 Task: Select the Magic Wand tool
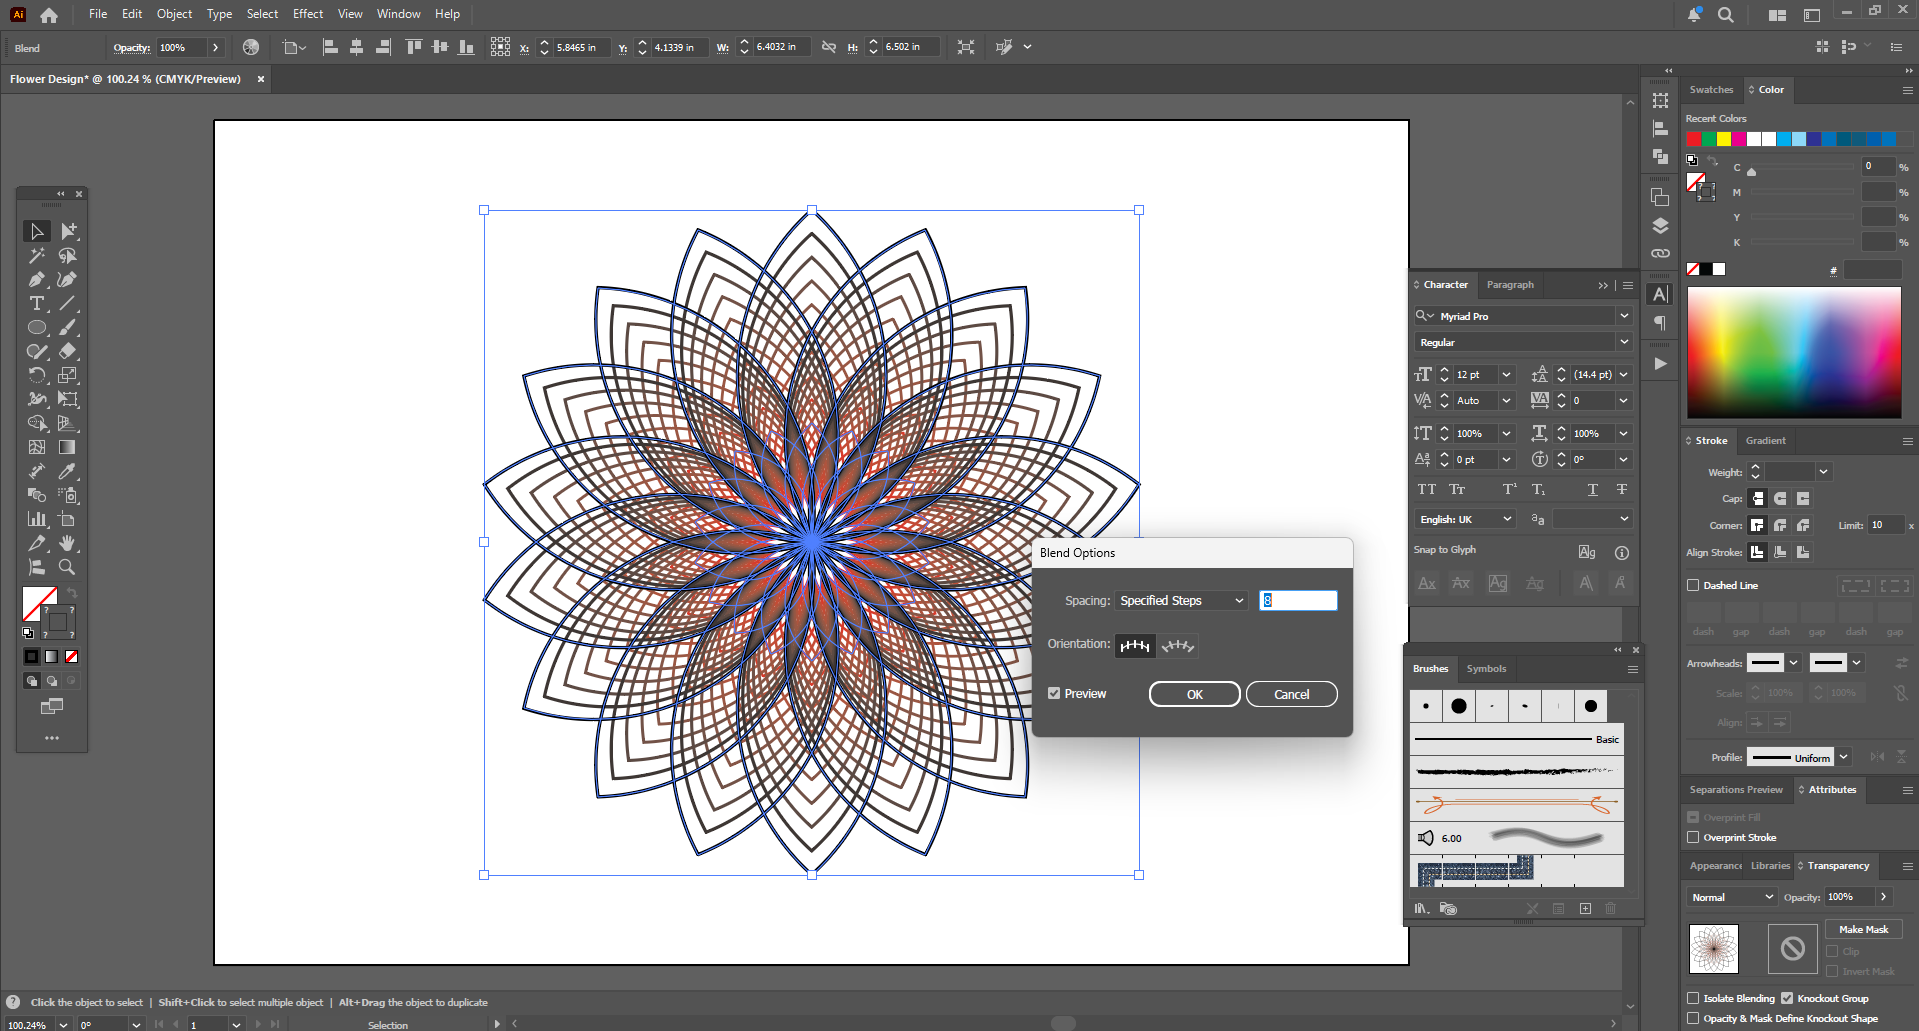tap(37, 256)
